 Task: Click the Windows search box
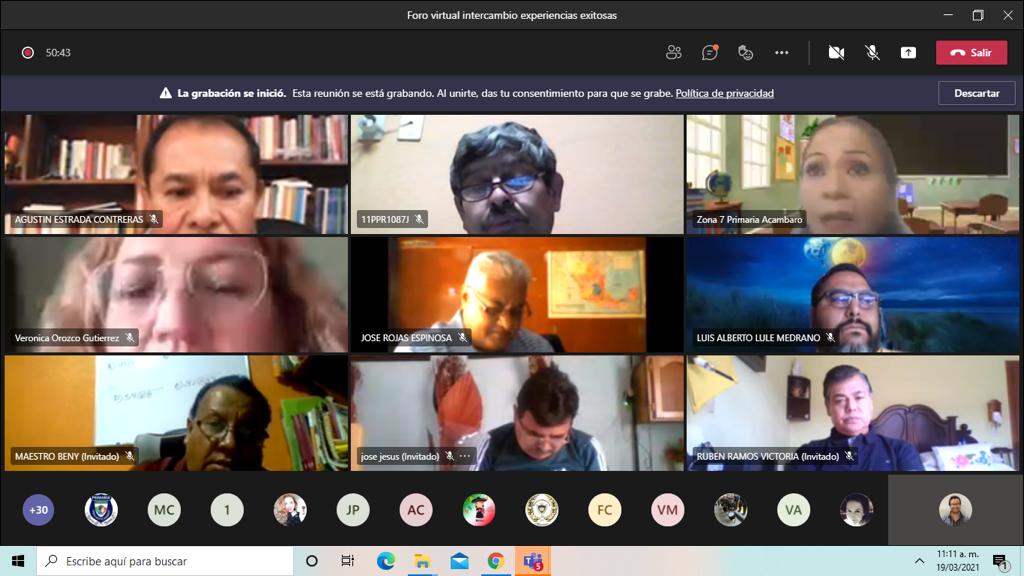click(x=165, y=561)
